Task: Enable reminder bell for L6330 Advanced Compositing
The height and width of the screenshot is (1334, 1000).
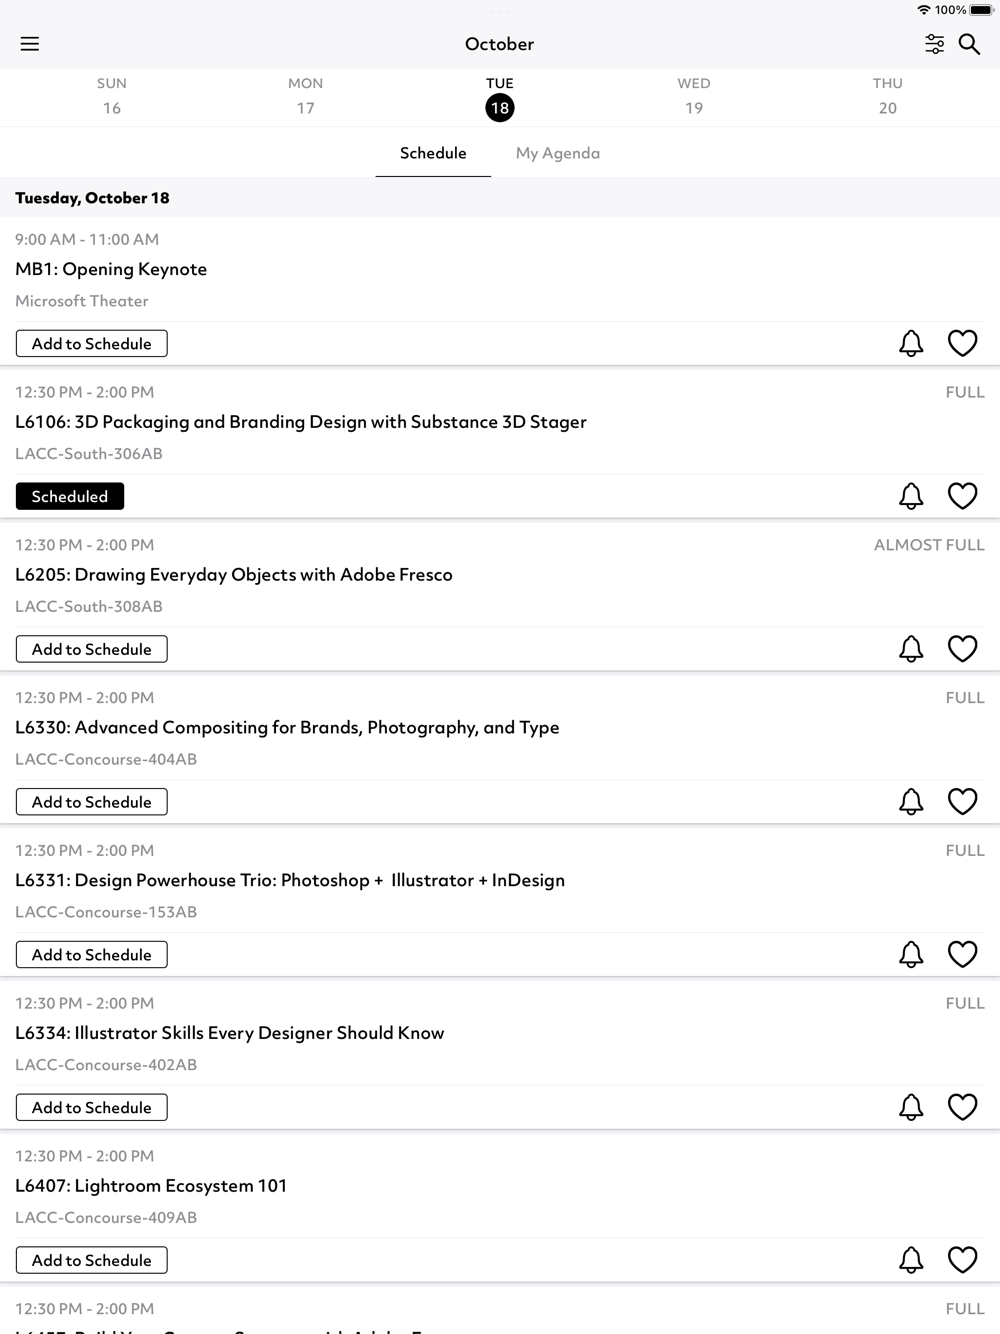Action: point(911,802)
